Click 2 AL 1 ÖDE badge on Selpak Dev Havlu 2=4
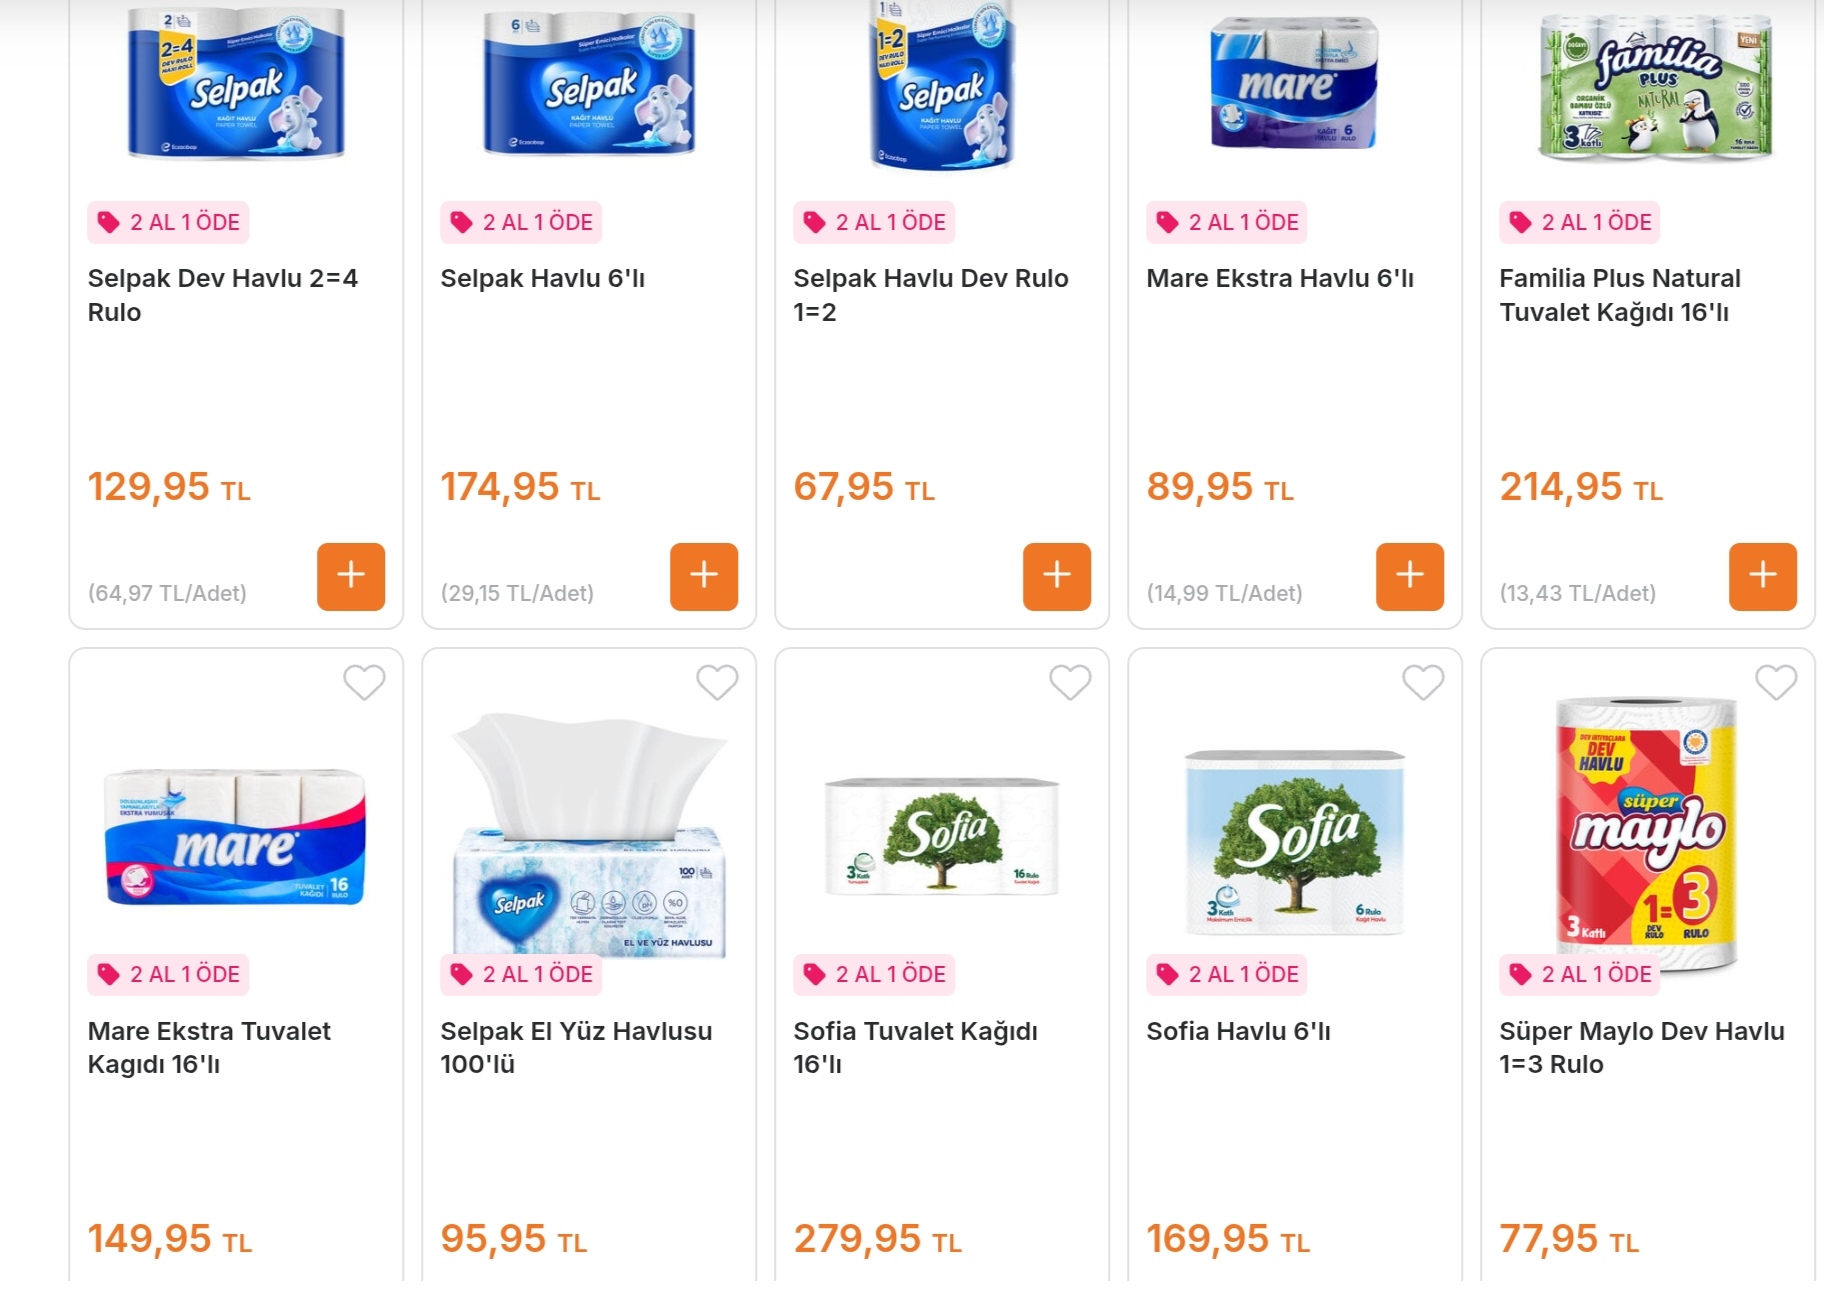 (168, 223)
